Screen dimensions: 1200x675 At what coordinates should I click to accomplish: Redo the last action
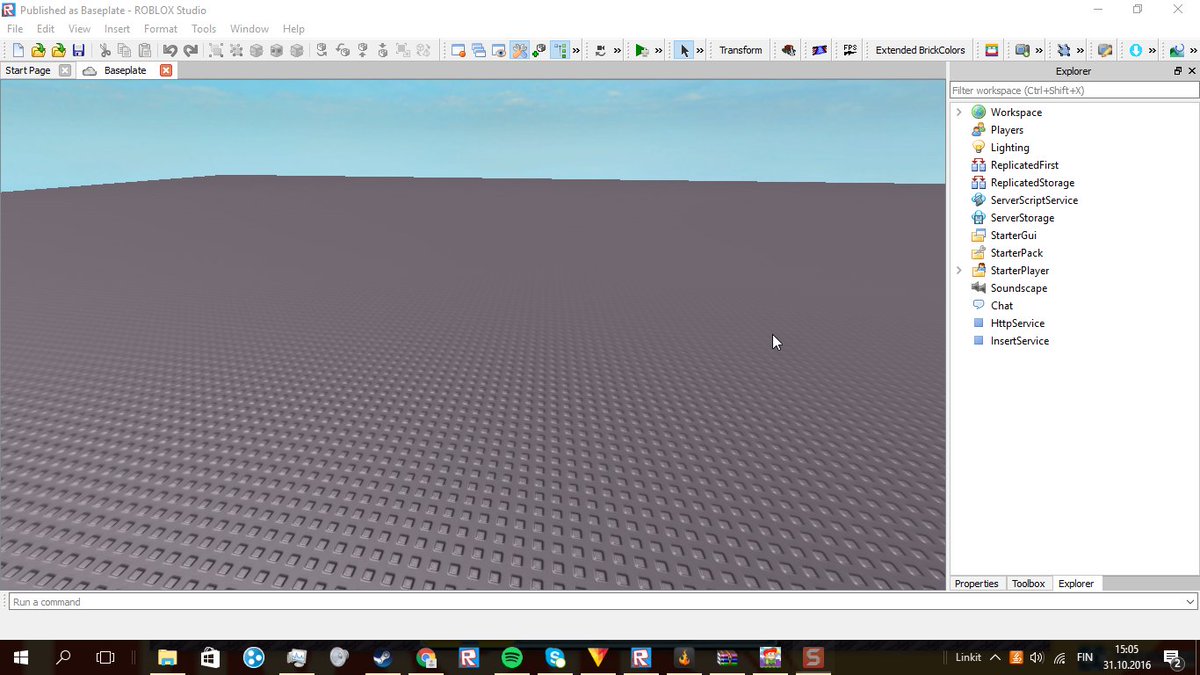click(x=190, y=50)
